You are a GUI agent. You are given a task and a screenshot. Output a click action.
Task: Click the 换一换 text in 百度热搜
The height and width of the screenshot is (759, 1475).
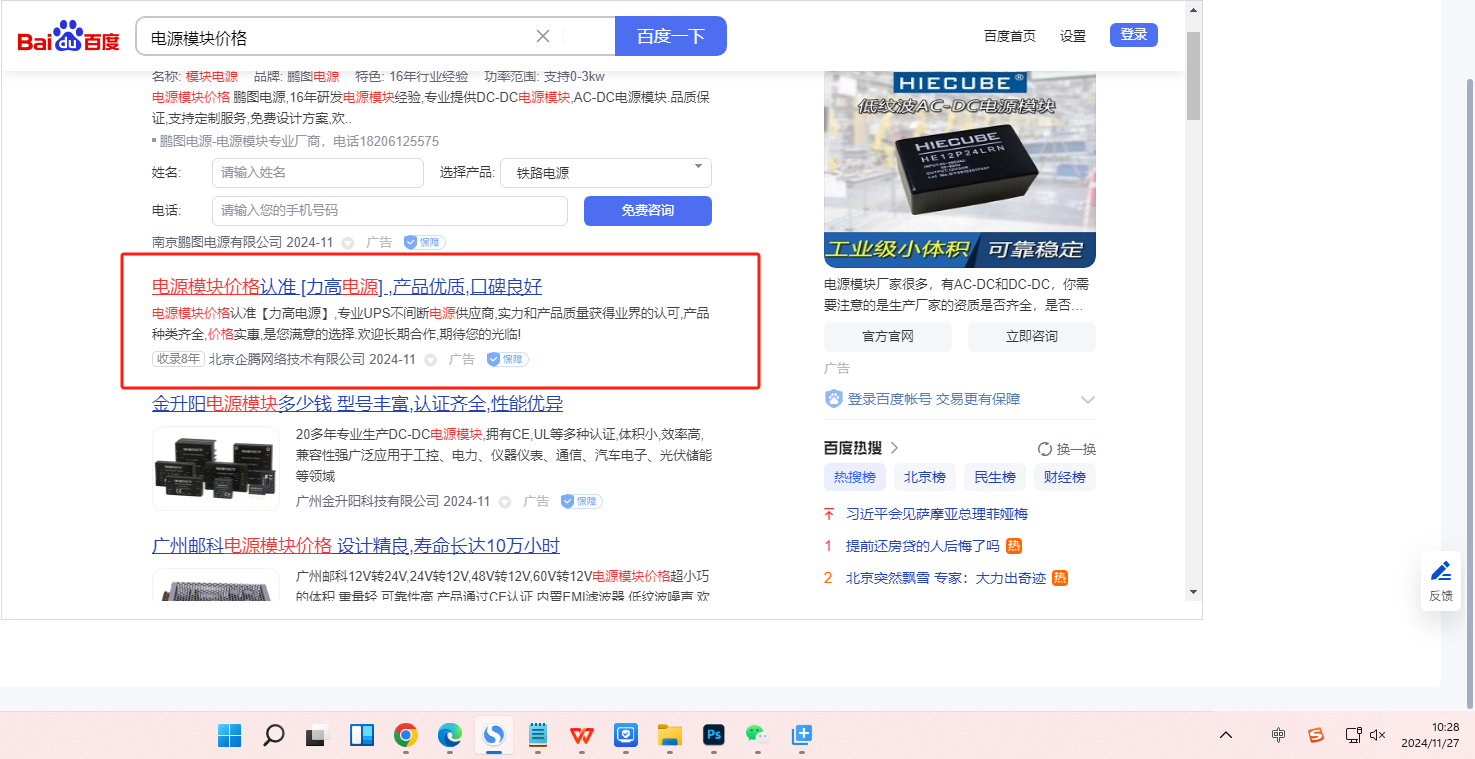tap(1077, 449)
